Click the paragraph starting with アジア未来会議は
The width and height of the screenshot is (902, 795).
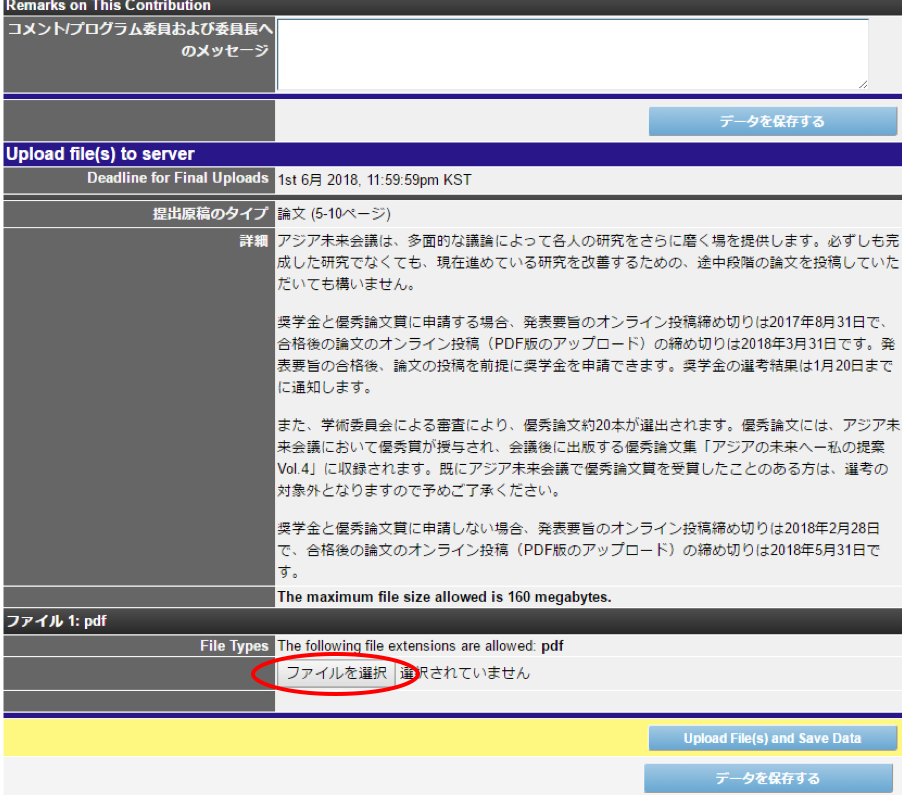click(587, 263)
